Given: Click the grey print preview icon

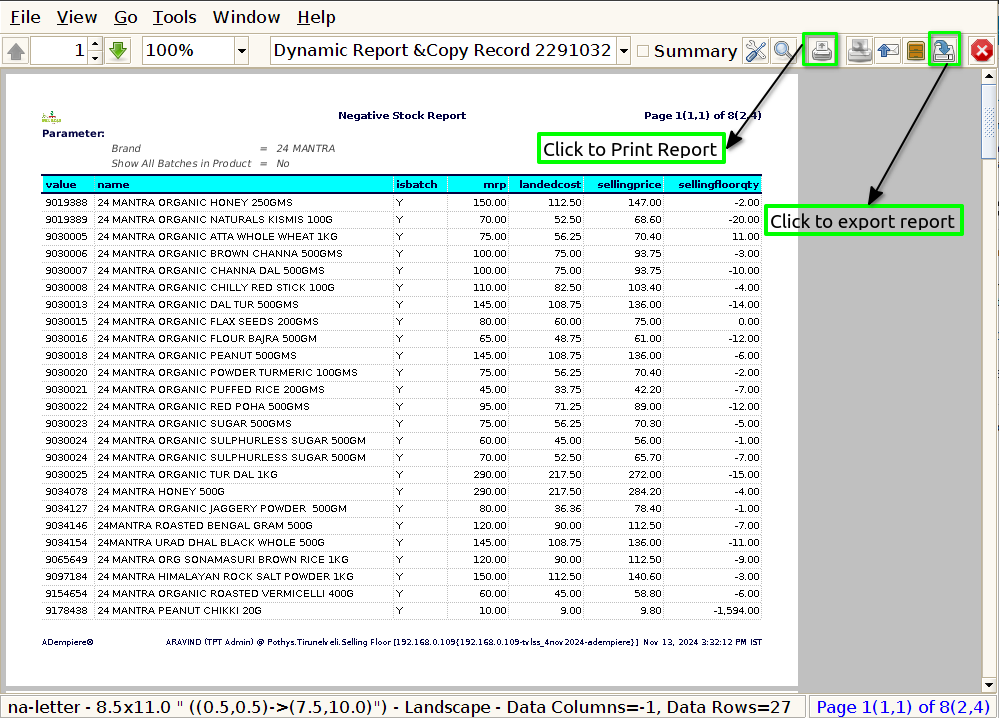Looking at the screenshot, I should click(859, 50).
